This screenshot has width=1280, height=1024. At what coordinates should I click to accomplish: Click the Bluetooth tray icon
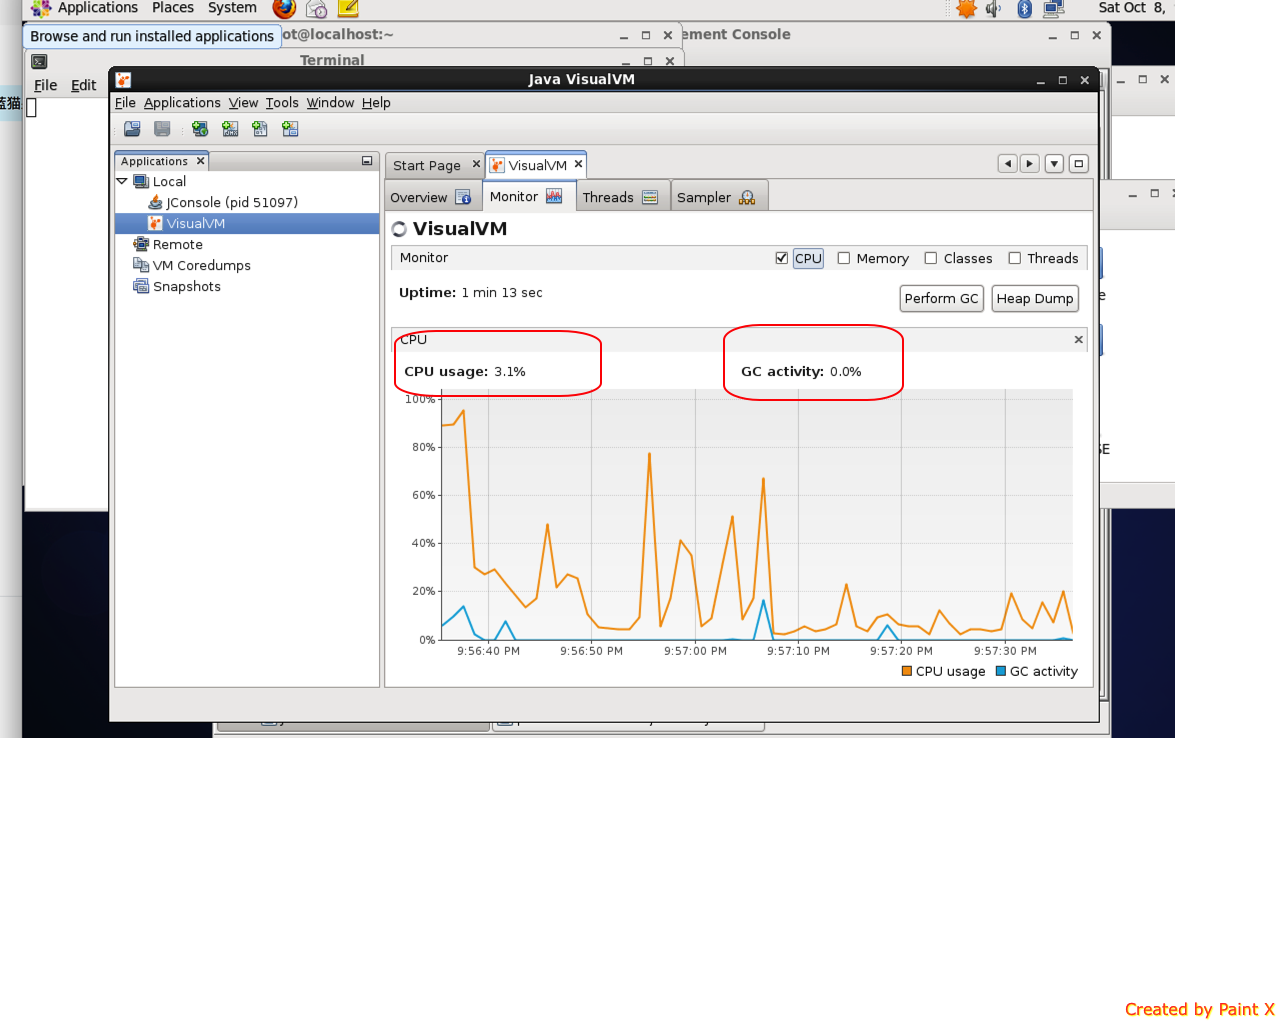(1024, 9)
